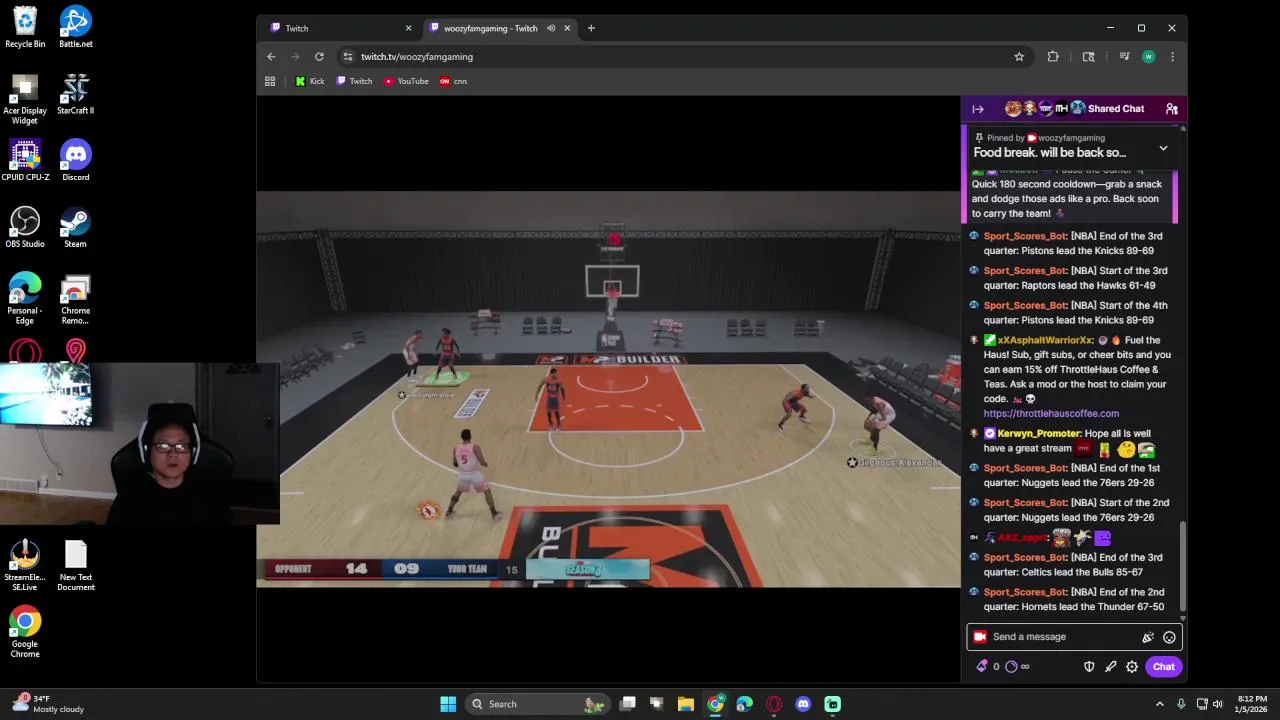Viewport: 1280px width, 720px height.
Task: Collapse the chat panel with the arrow icon
Action: pos(978,109)
